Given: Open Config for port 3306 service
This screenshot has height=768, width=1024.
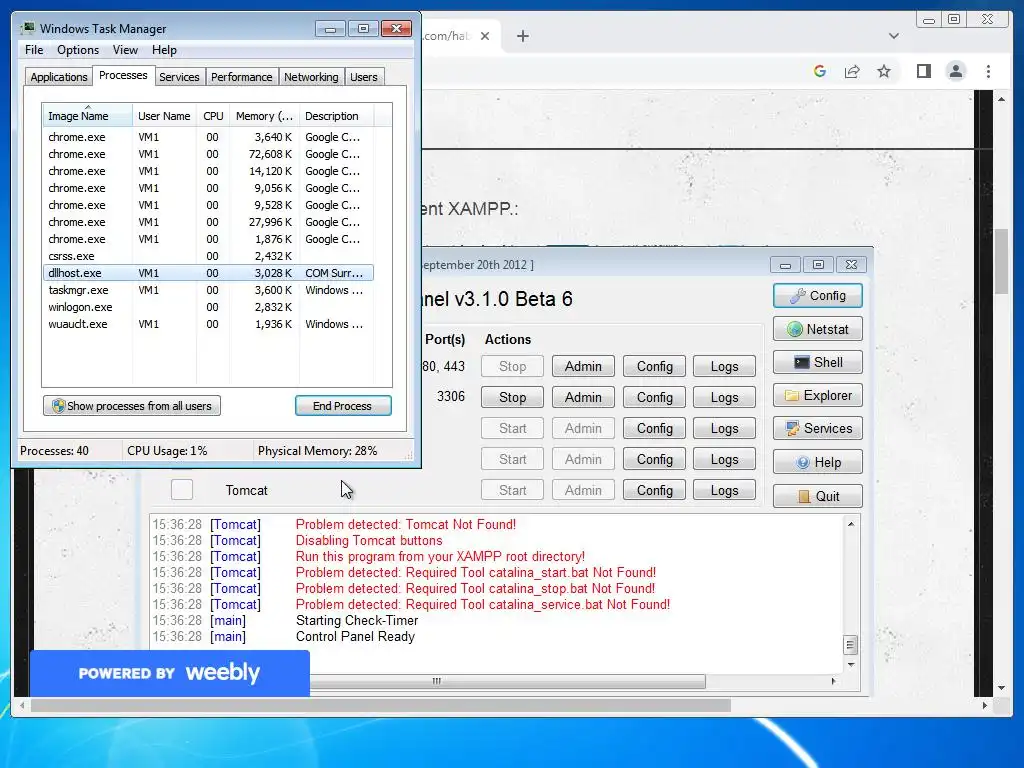Looking at the screenshot, I should tap(654, 397).
